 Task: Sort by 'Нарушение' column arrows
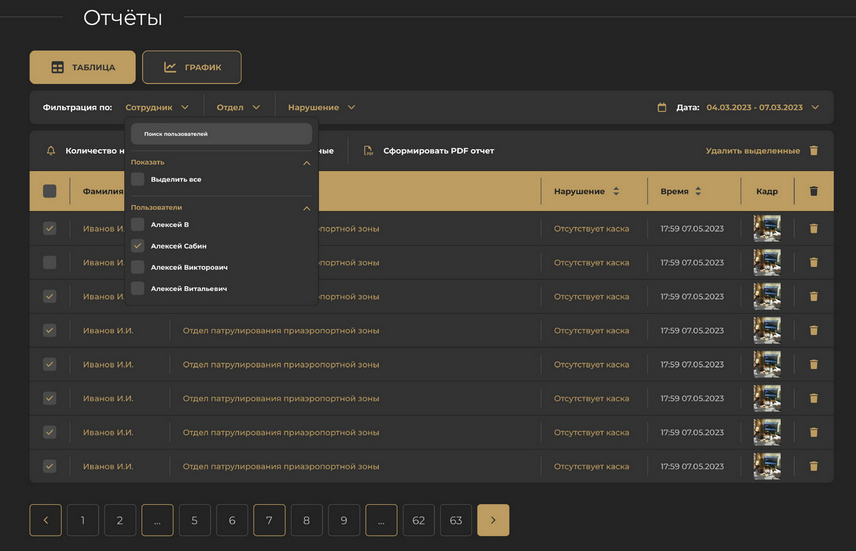point(616,191)
